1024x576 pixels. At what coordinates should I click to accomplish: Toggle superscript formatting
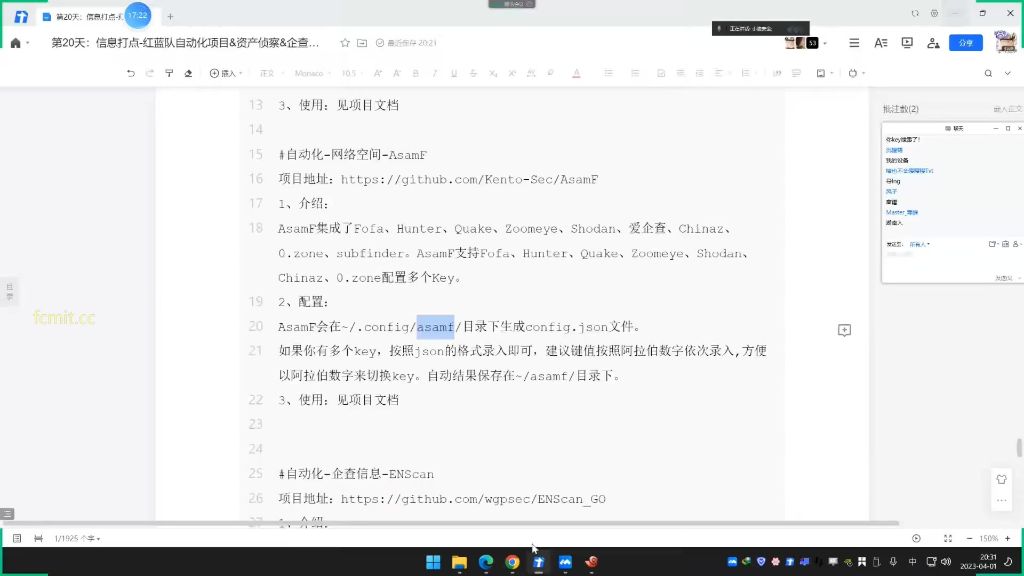tap(512, 73)
